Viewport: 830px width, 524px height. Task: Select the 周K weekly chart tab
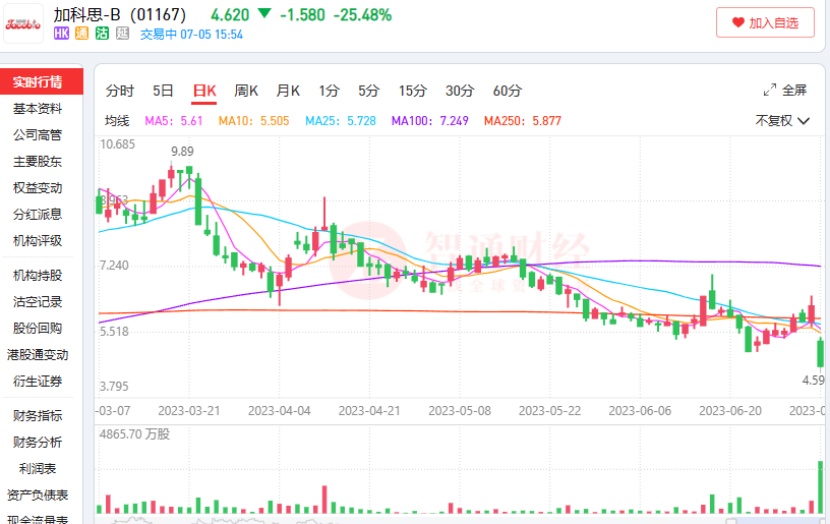[x=246, y=91]
